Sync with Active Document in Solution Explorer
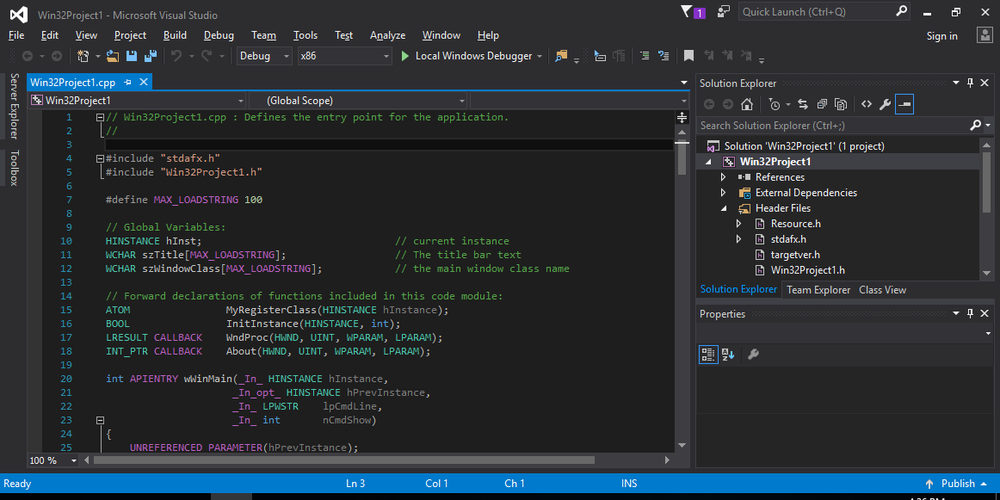This screenshot has height=500, width=1000. pyautogui.click(x=803, y=105)
